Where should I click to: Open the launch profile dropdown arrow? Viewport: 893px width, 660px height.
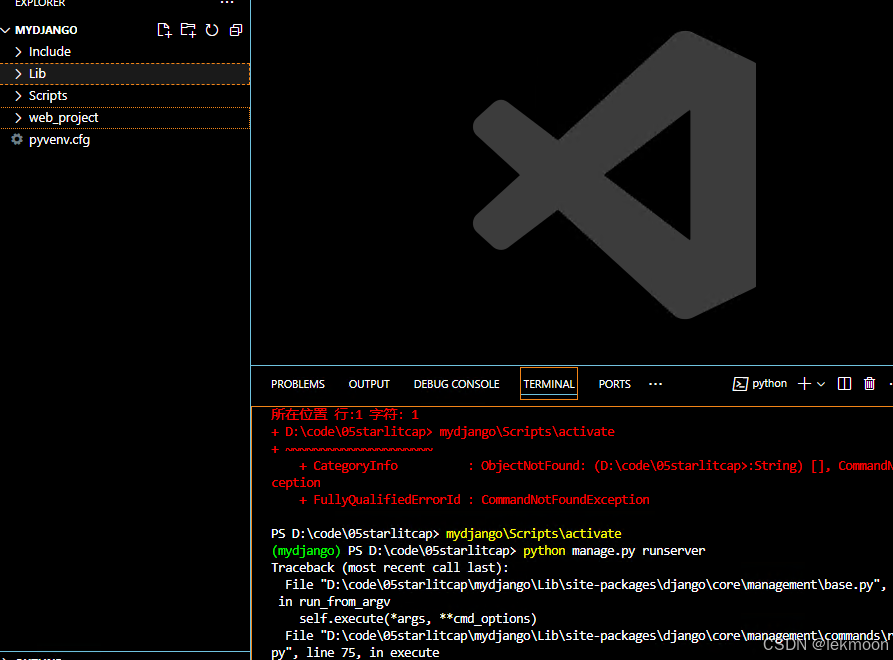tap(821, 384)
